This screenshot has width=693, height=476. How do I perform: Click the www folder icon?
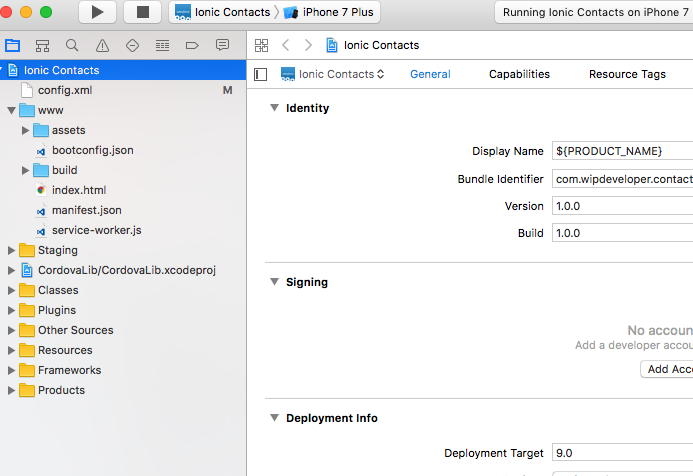27,110
